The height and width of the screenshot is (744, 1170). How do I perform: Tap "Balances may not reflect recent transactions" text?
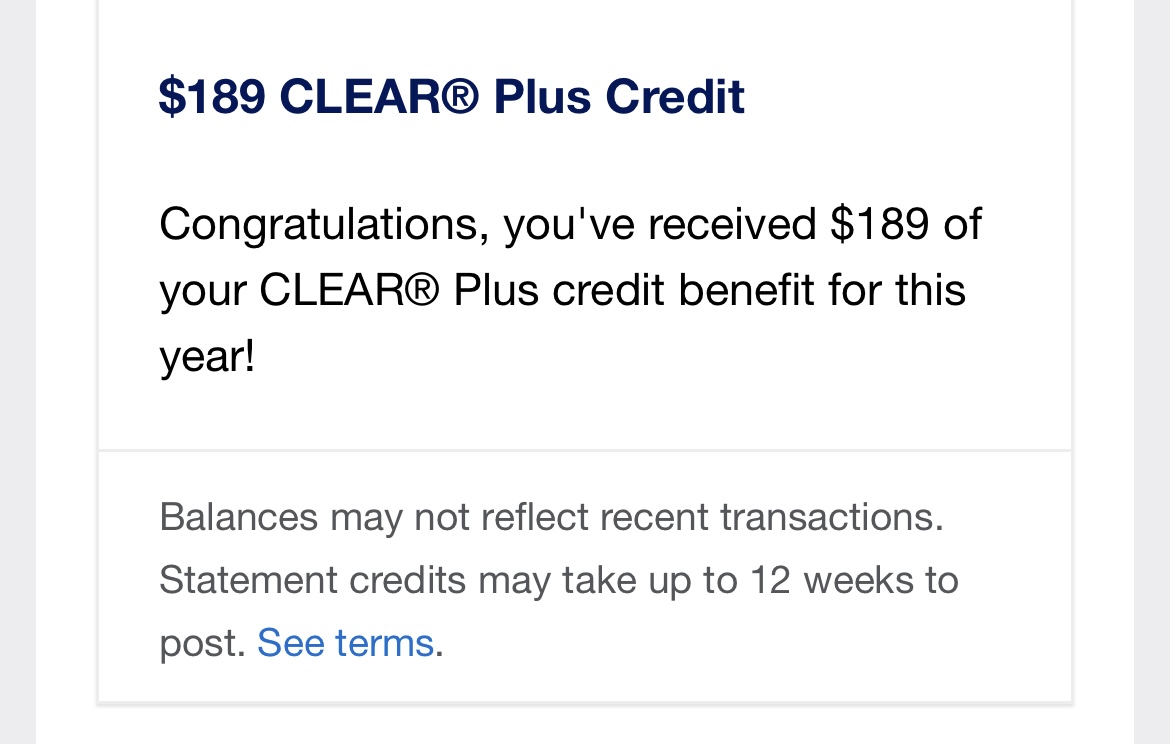[x=550, y=518]
